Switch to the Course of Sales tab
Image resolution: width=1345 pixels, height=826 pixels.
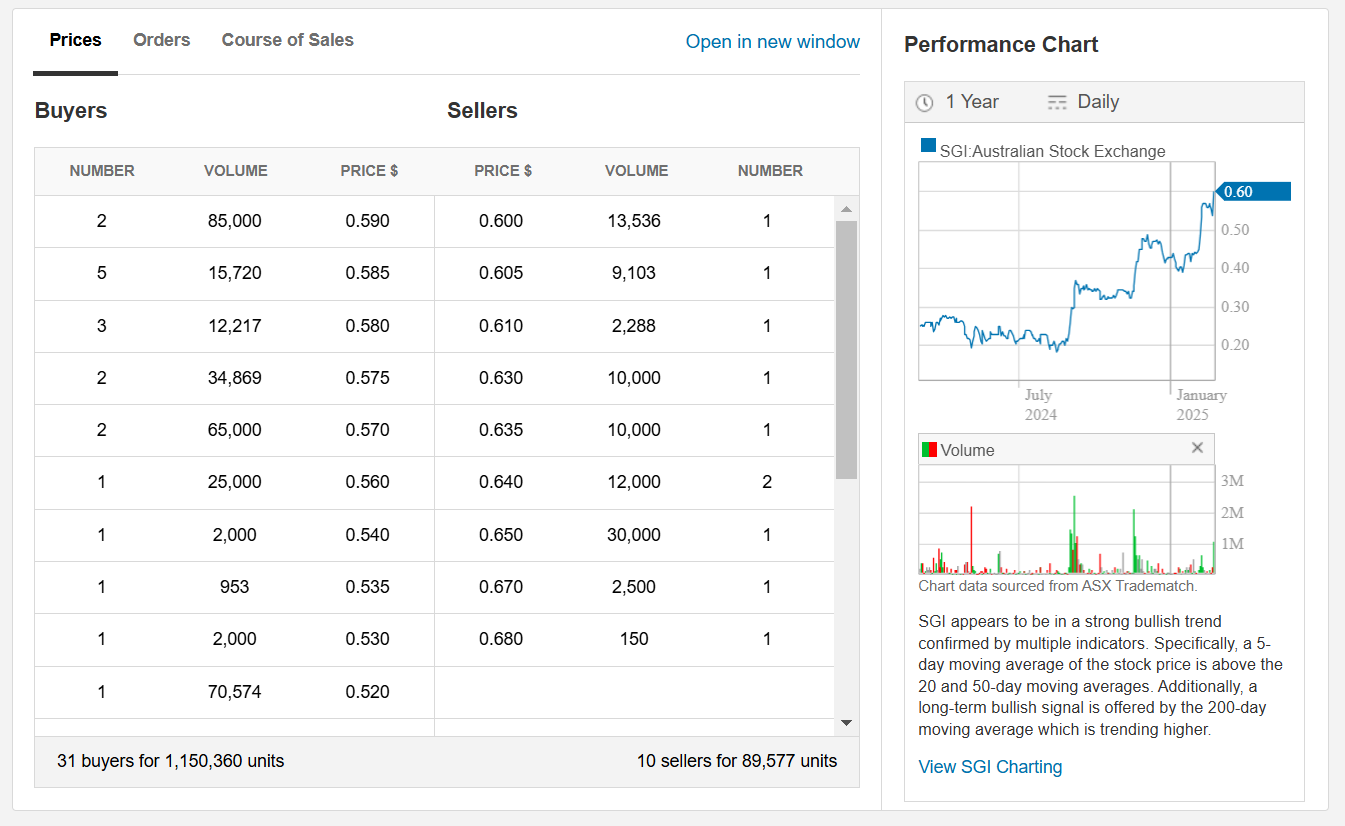pyautogui.click(x=288, y=40)
